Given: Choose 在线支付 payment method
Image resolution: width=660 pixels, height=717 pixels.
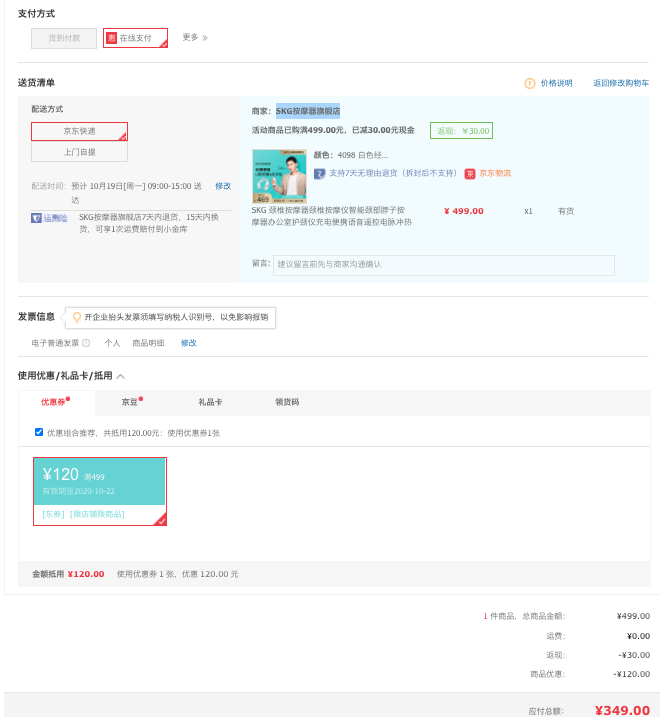Looking at the screenshot, I should [x=135, y=38].
